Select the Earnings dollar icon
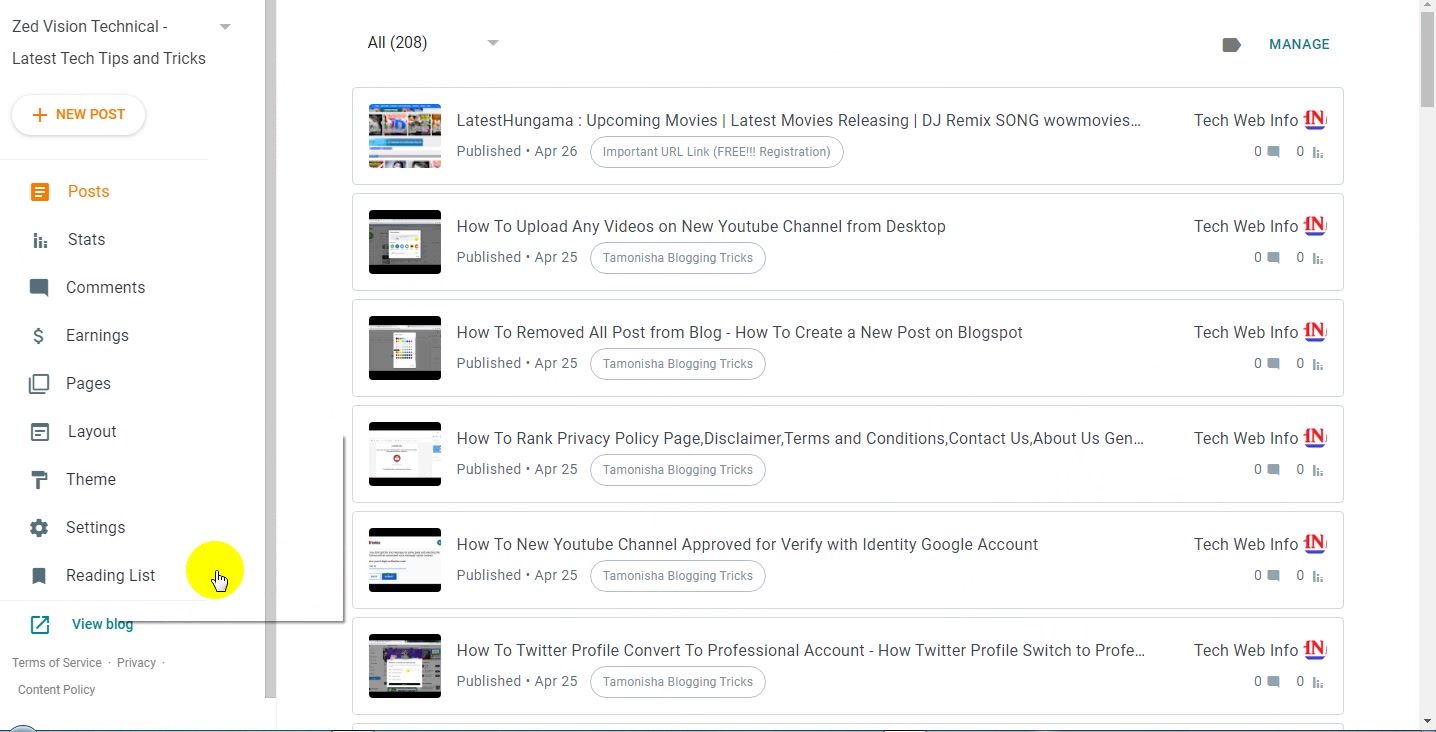The width and height of the screenshot is (1436, 732). coord(39,336)
